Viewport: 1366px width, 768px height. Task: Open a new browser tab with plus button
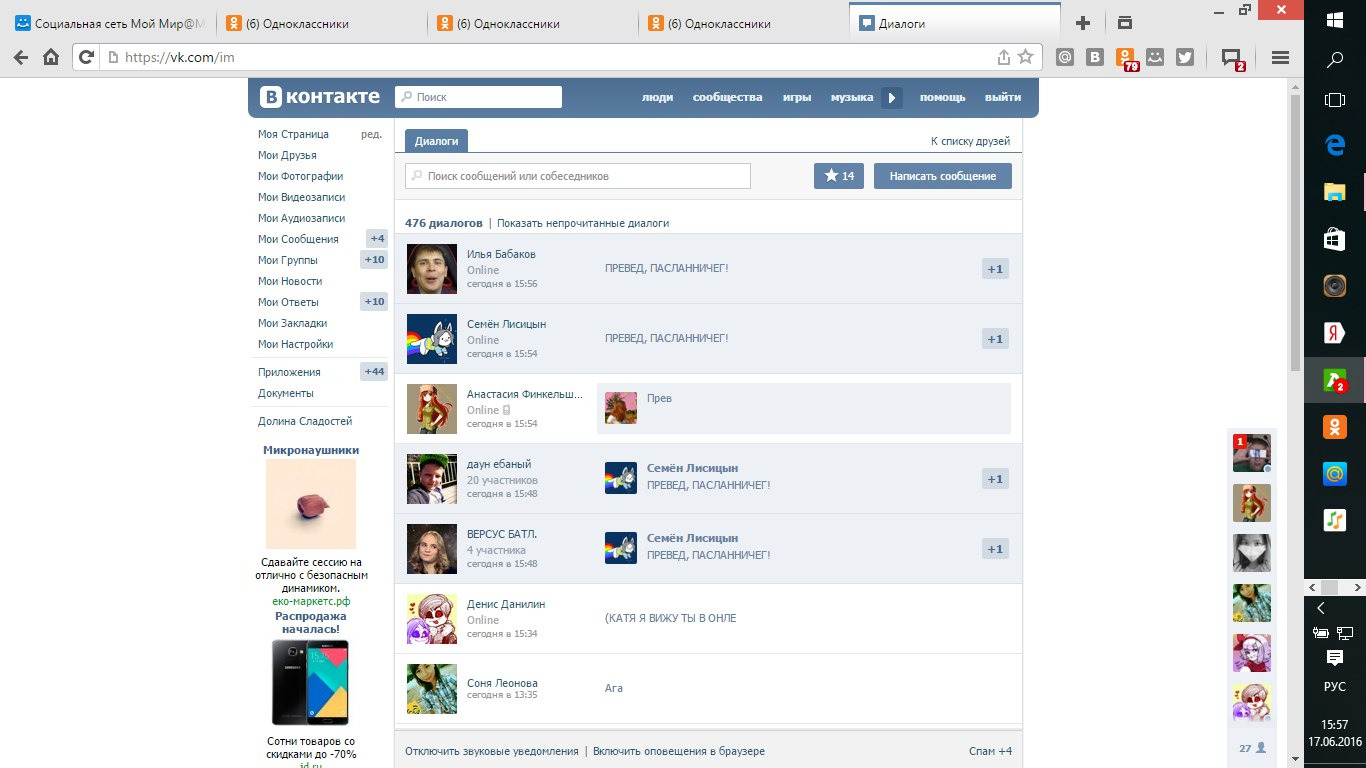(x=1082, y=23)
